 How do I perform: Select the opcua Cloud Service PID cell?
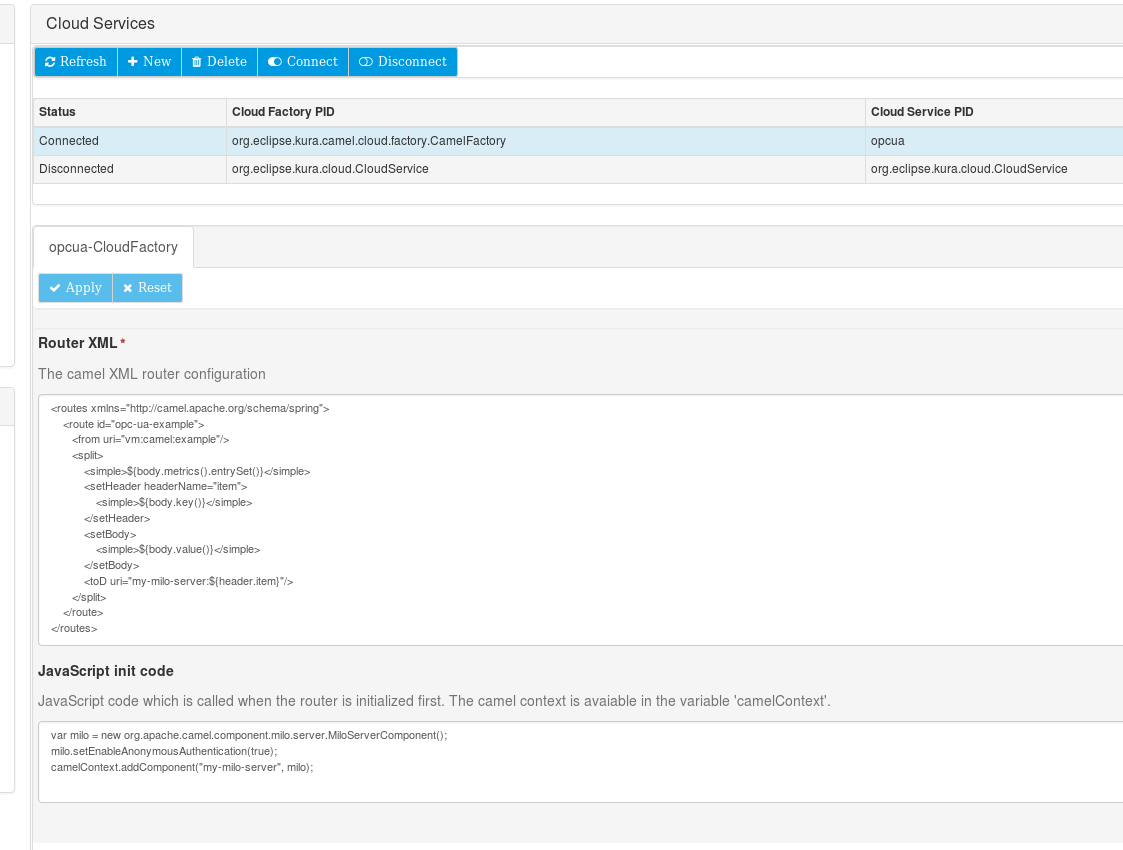point(888,141)
